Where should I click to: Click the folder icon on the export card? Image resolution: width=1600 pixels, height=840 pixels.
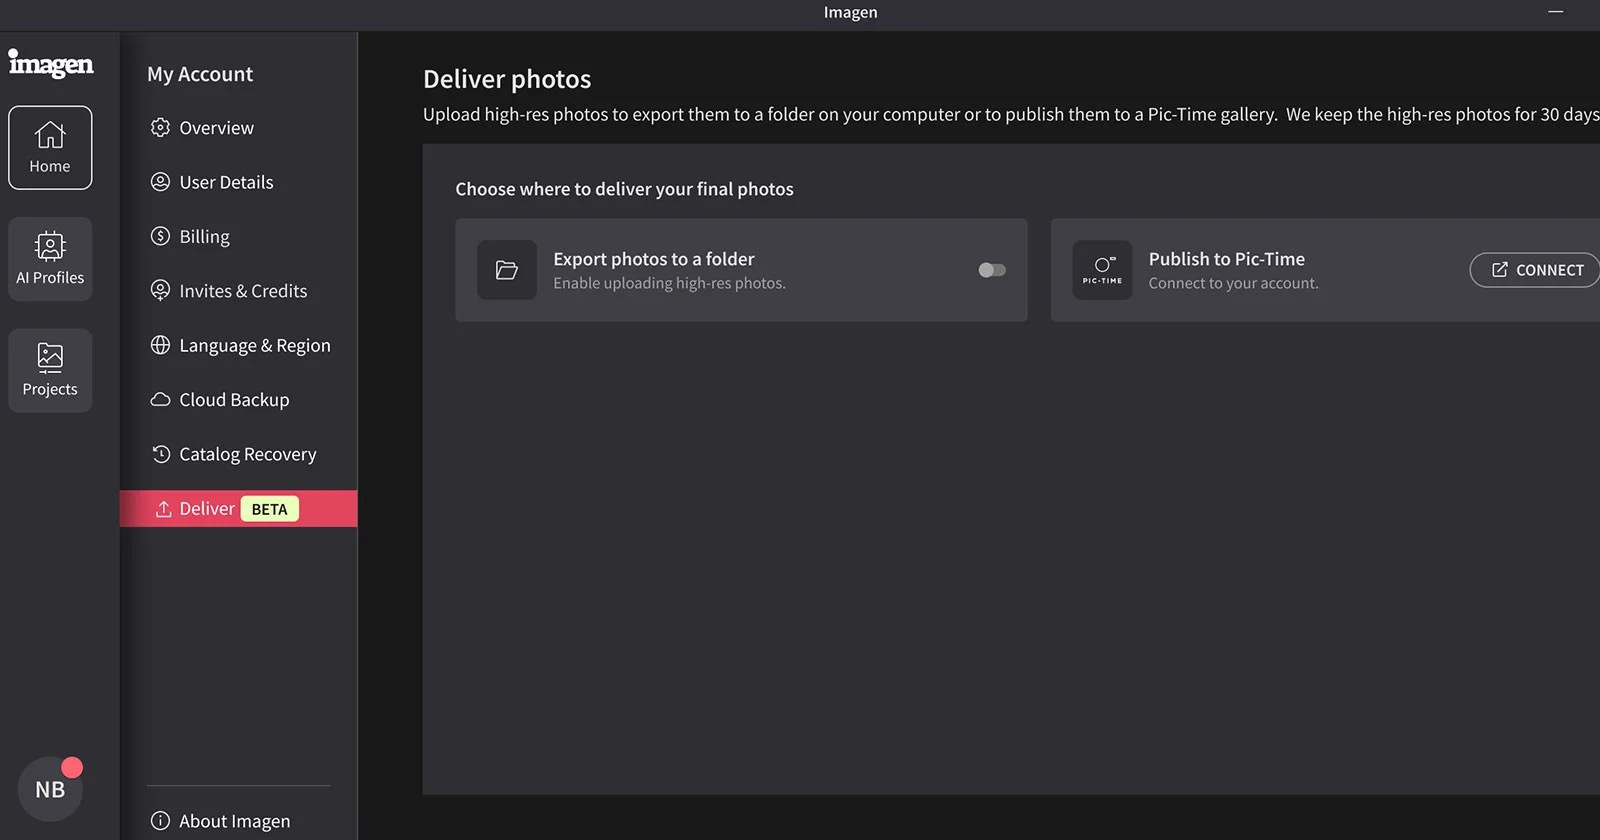click(x=507, y=270)
